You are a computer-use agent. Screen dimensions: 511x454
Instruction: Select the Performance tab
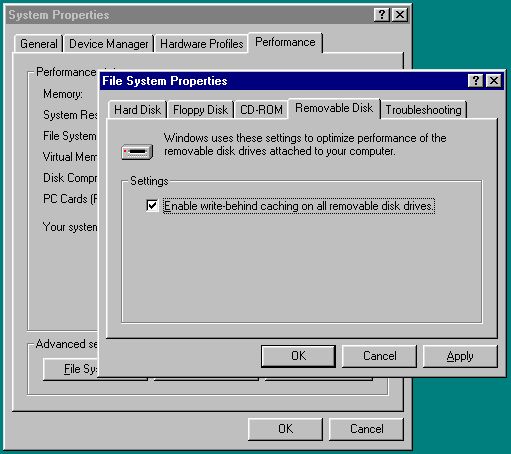pos(285,42)
